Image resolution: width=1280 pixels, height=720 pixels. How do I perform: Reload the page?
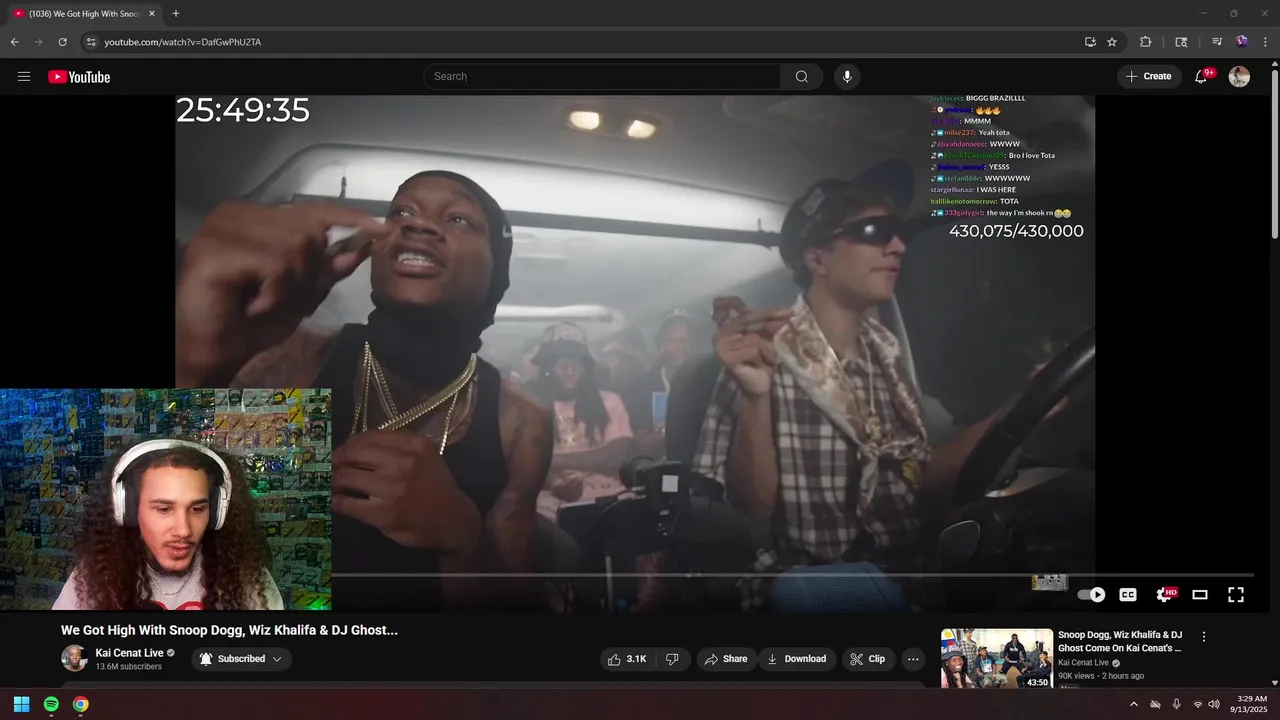coord(62,42)
